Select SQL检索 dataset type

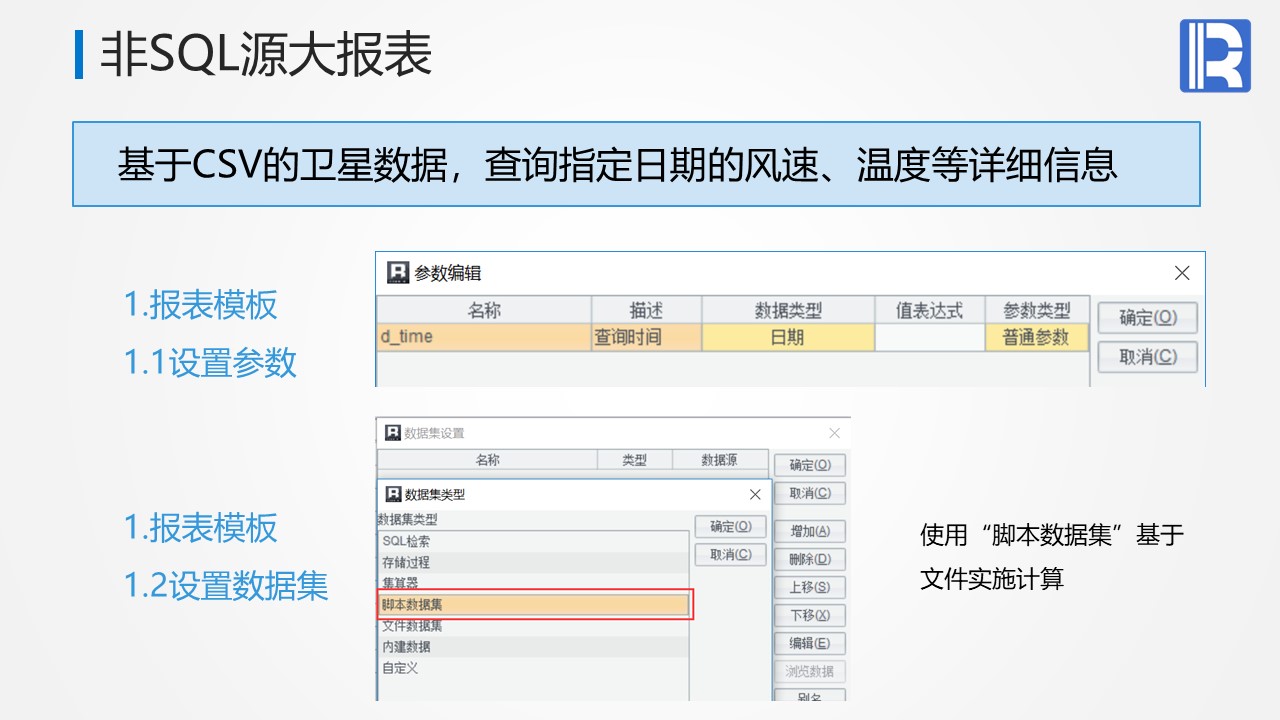[534, 541]
